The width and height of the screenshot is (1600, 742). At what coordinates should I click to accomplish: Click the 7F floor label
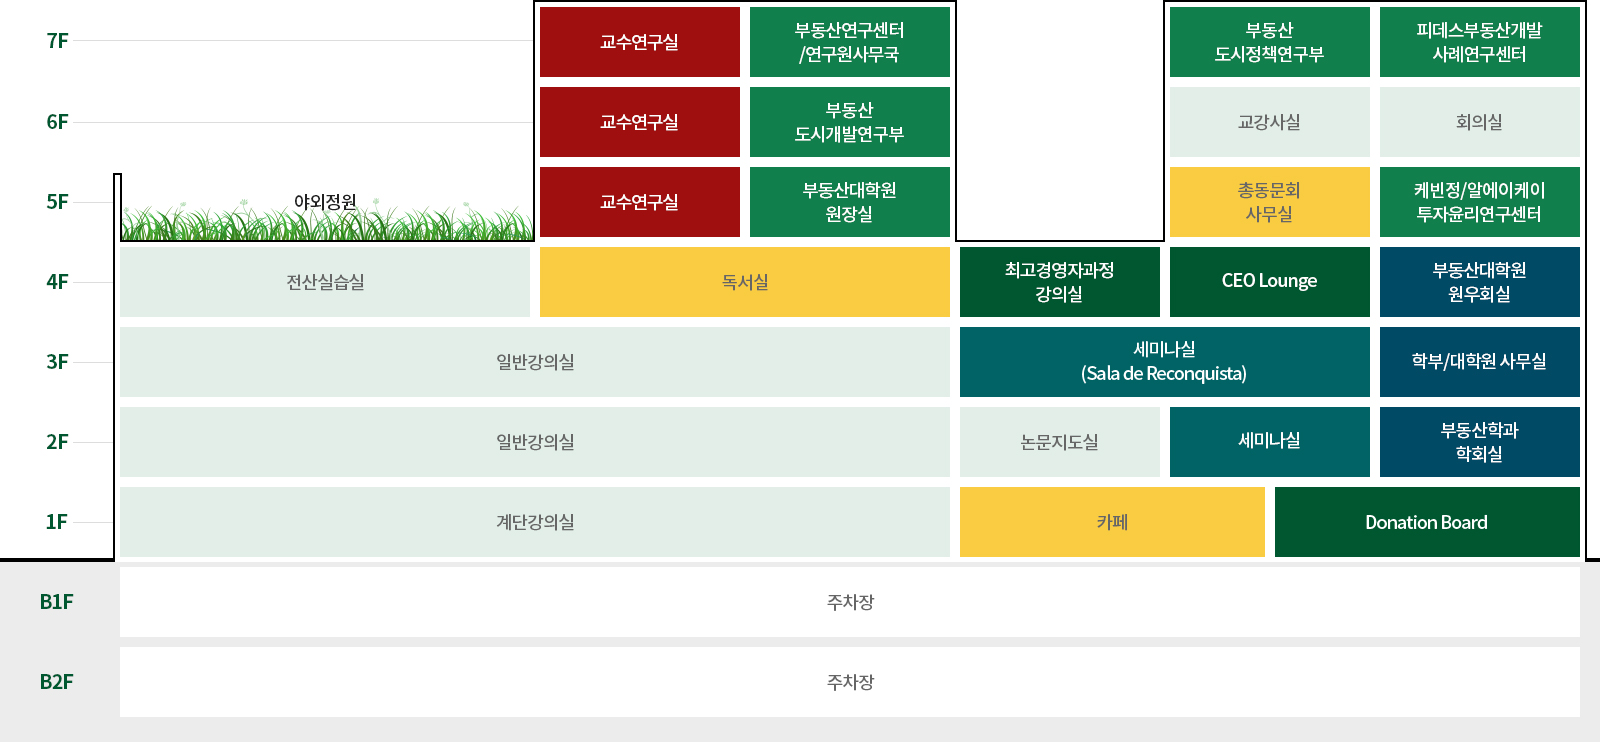(x=57, y=41)
